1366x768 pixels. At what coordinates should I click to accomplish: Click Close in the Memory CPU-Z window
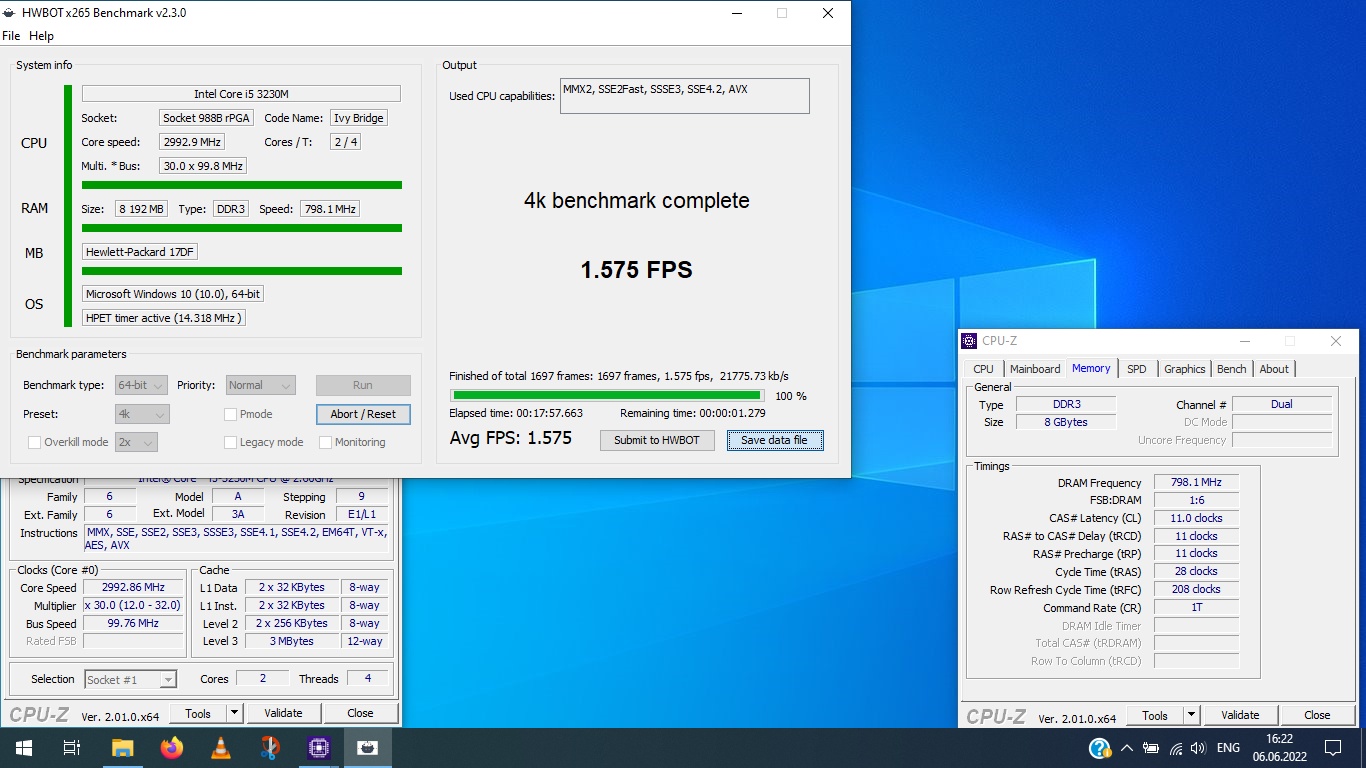pos(1317,715)
